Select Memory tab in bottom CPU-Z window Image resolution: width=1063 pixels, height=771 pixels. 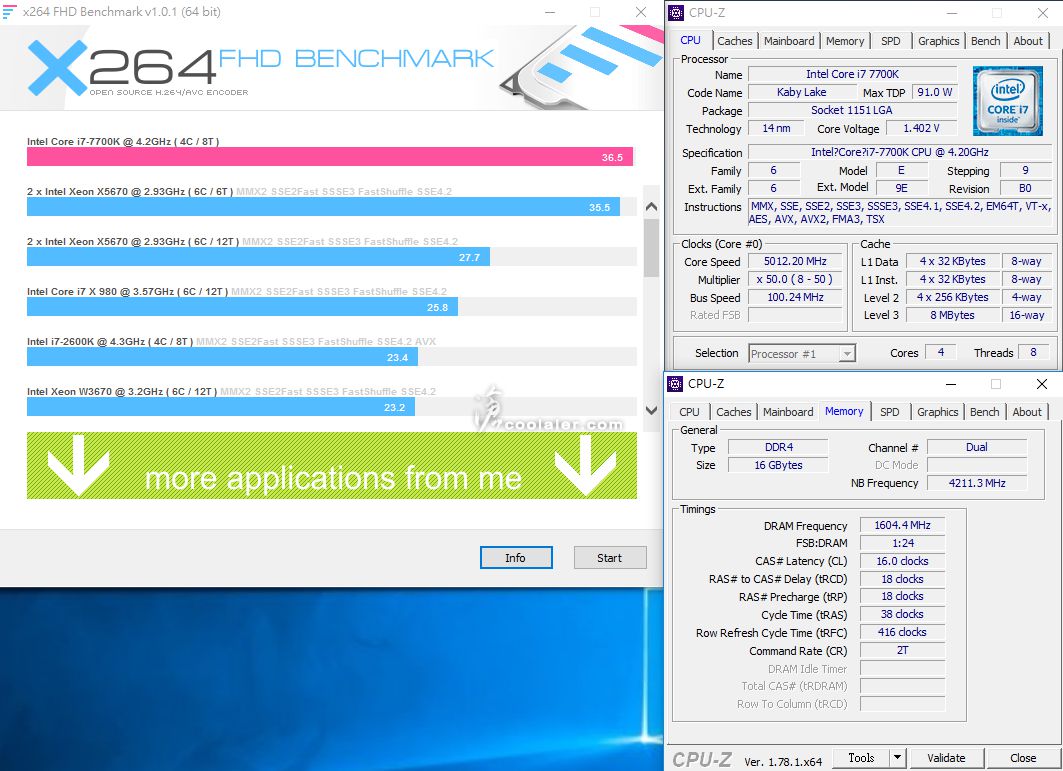coord(844,411)
